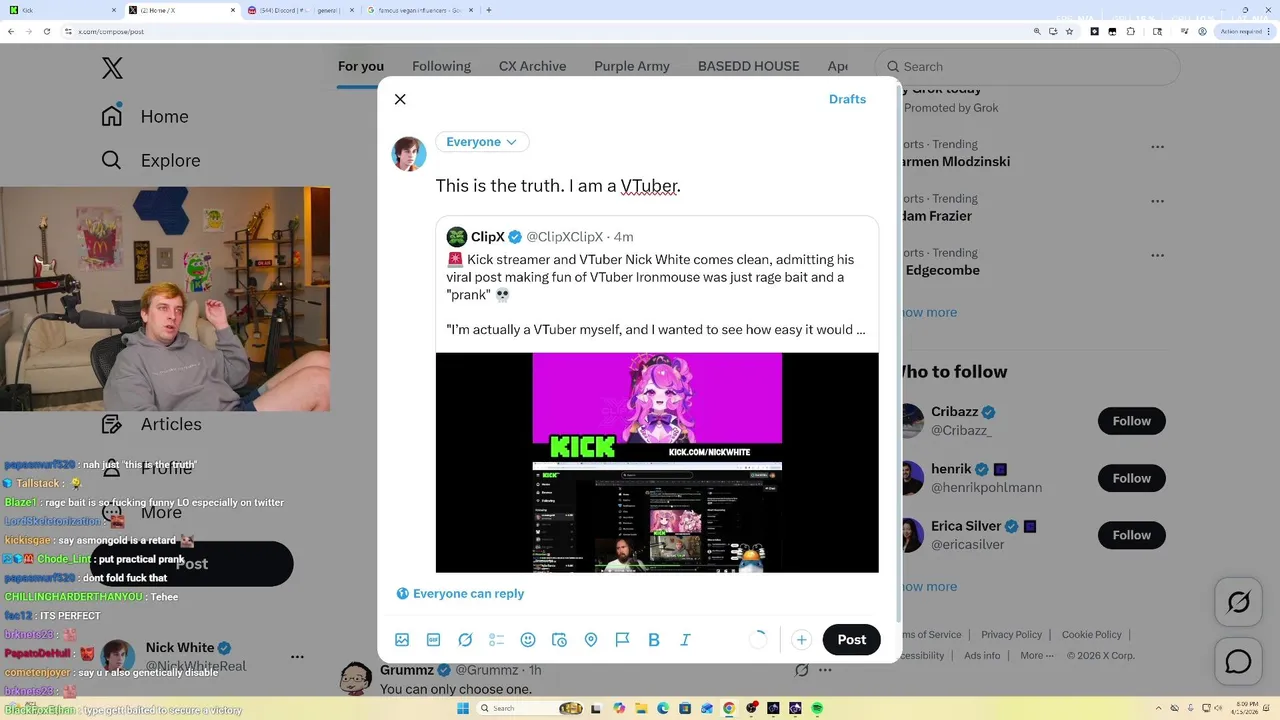This screenshot has height=720, width=1280.
Task: Click the quoted video thumbnail
Action: click(x=657, y=462)
